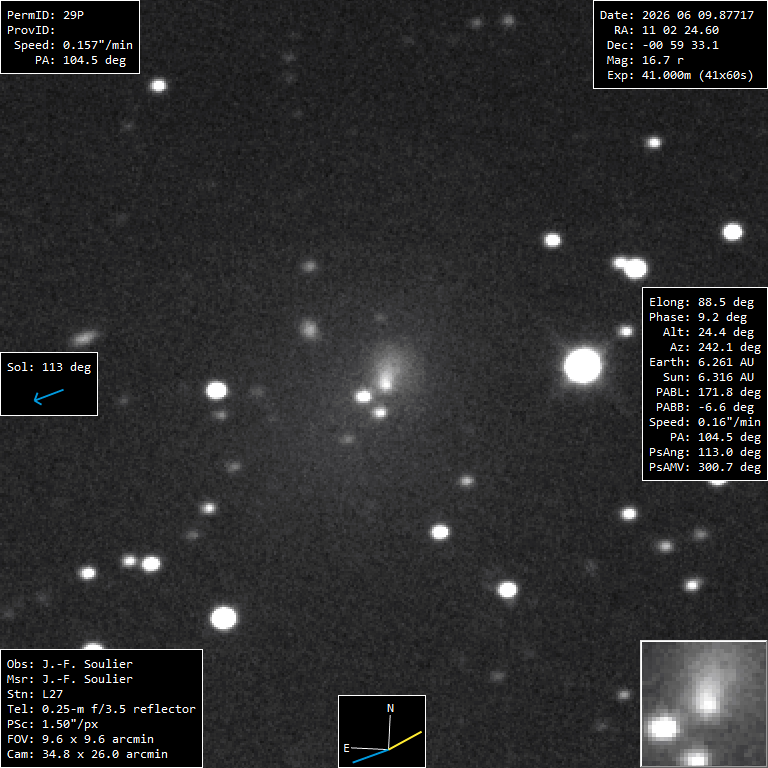The height and width of the screenshot is (768, 768).
Task: Select the 'Alt: 24.4 deg' line
Action: click(708, 333)
